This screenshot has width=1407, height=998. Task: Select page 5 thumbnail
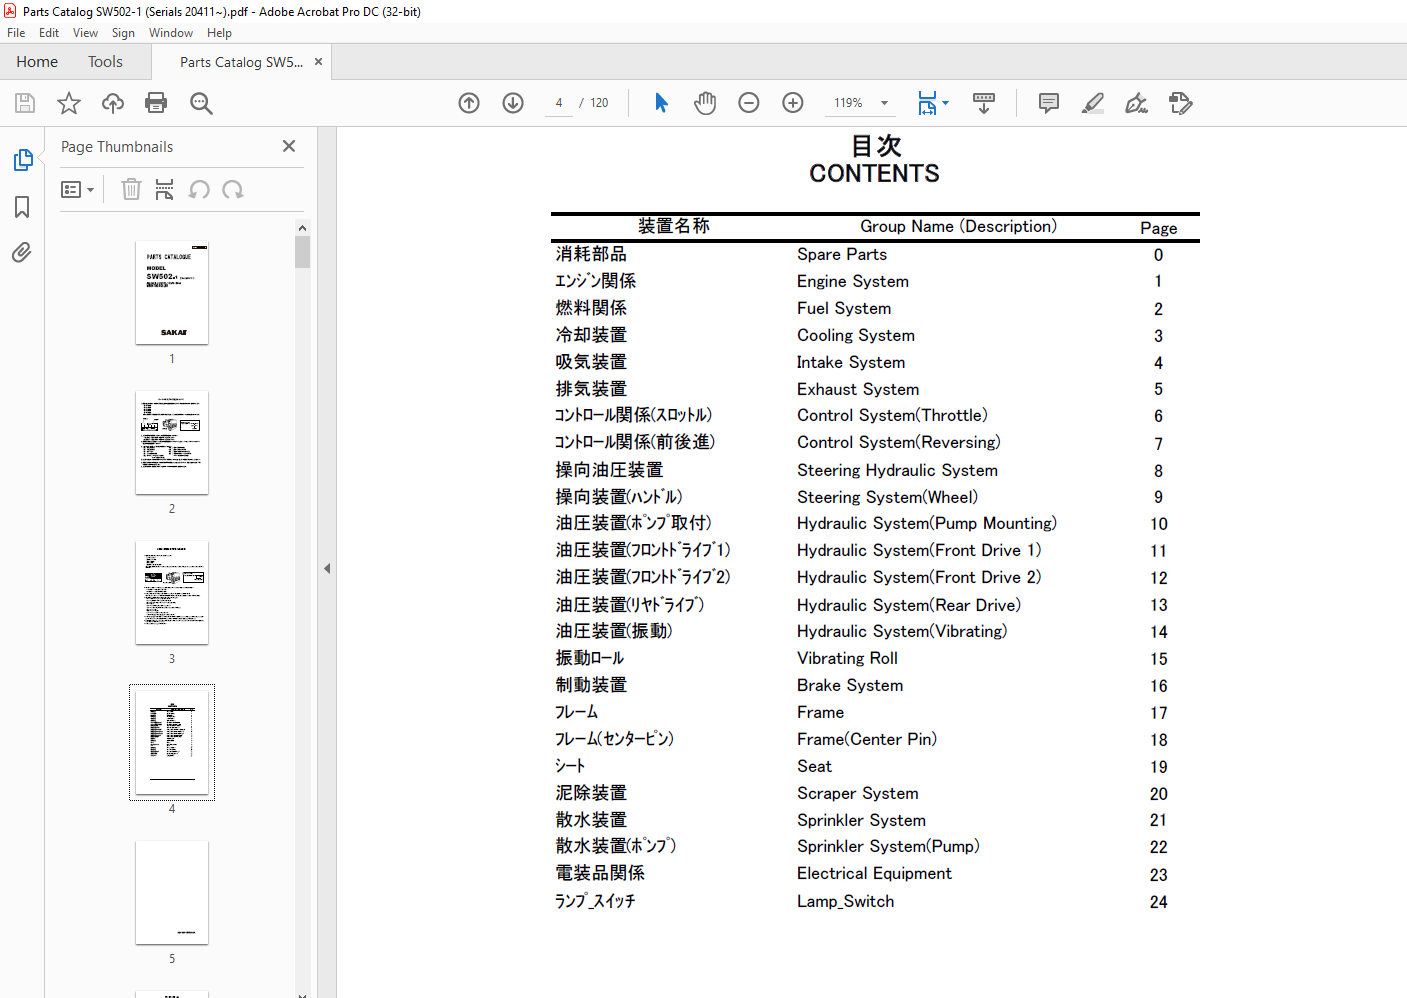(x=172, y=893)
